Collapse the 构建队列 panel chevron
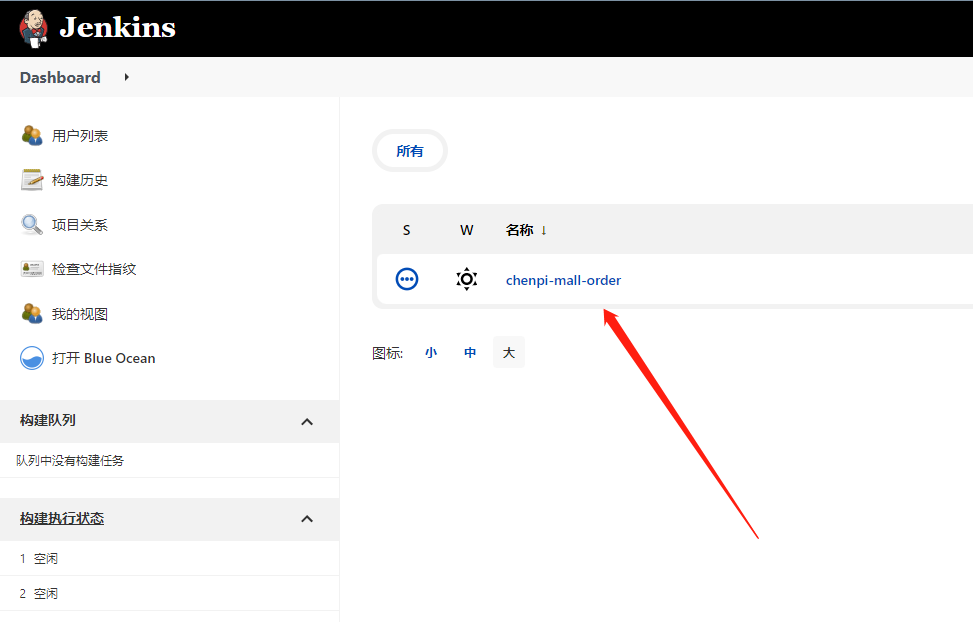Image resolution: width=973 pixels, height=622 pixels. (x=307, y=422)
